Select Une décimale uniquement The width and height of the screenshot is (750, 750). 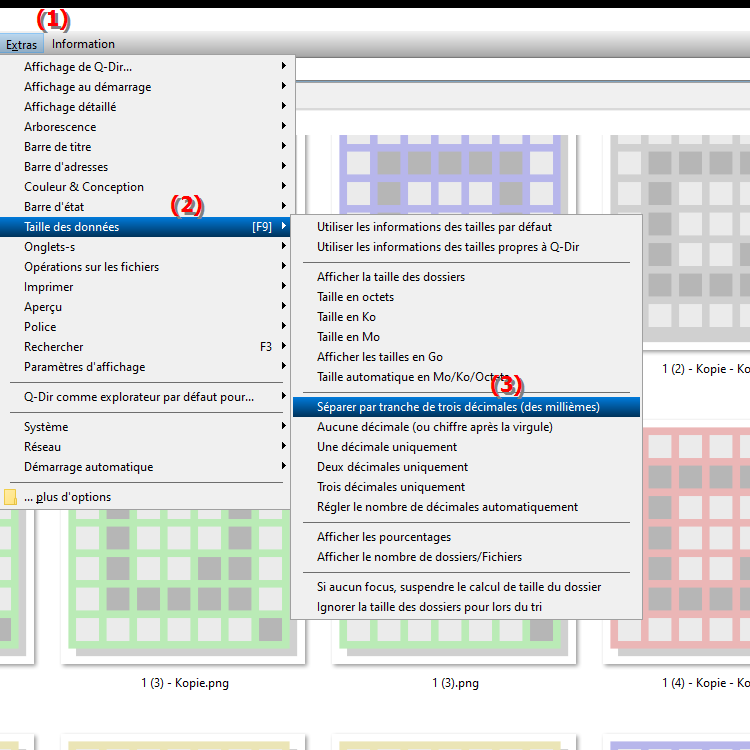tap(466, 447)
